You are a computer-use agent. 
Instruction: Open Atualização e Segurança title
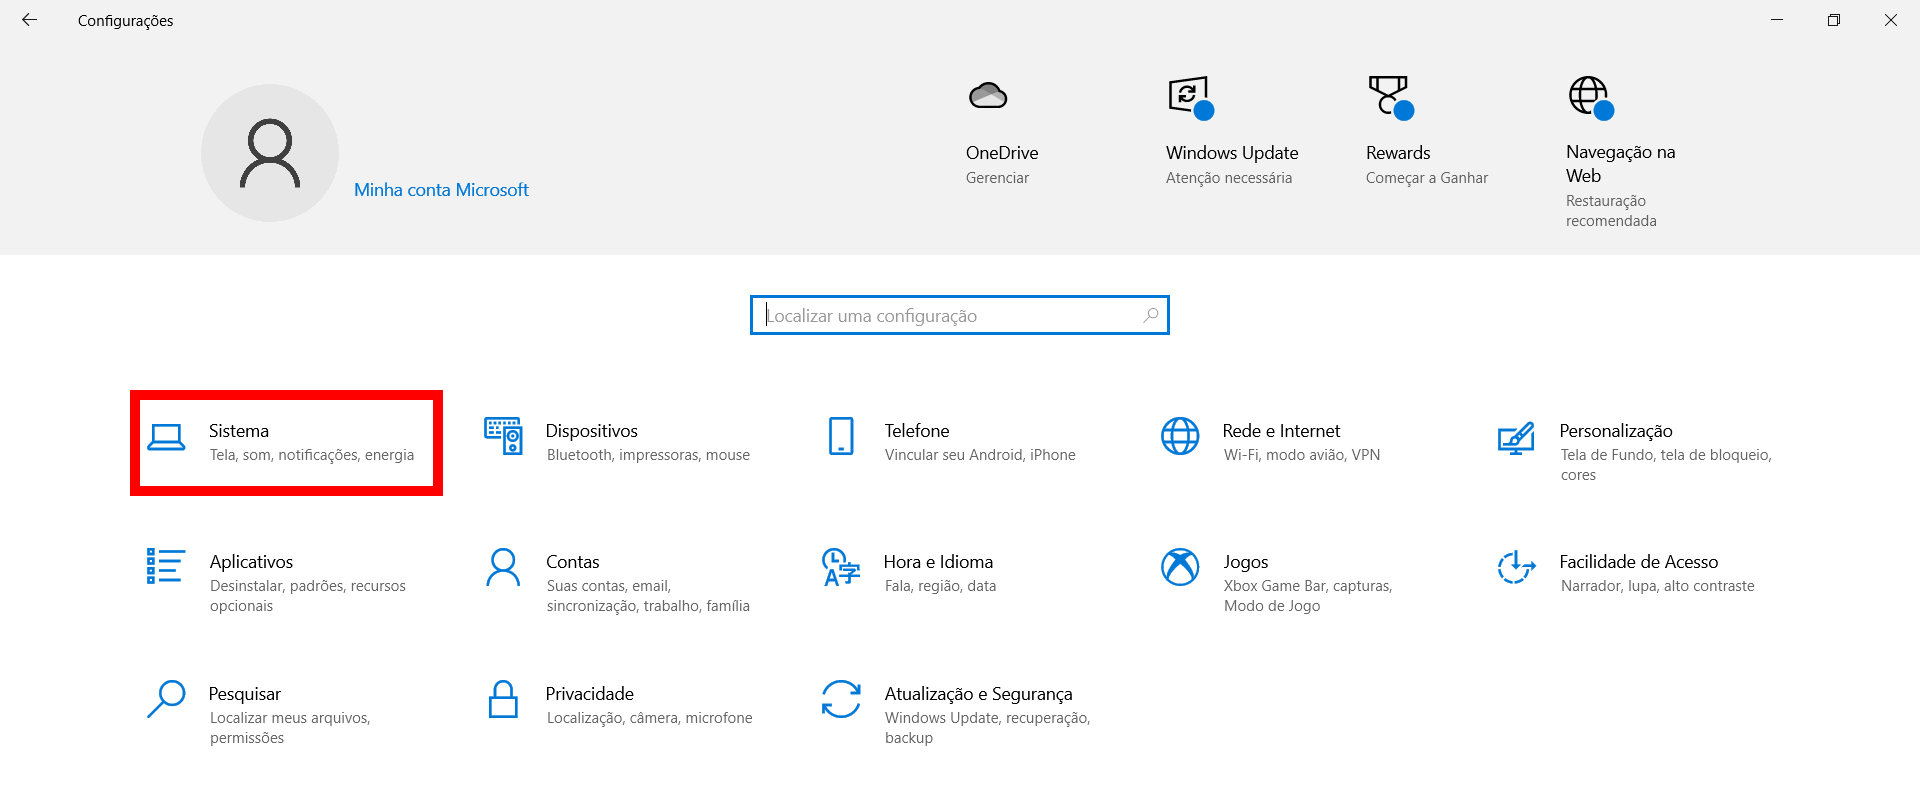click(979, 694)
